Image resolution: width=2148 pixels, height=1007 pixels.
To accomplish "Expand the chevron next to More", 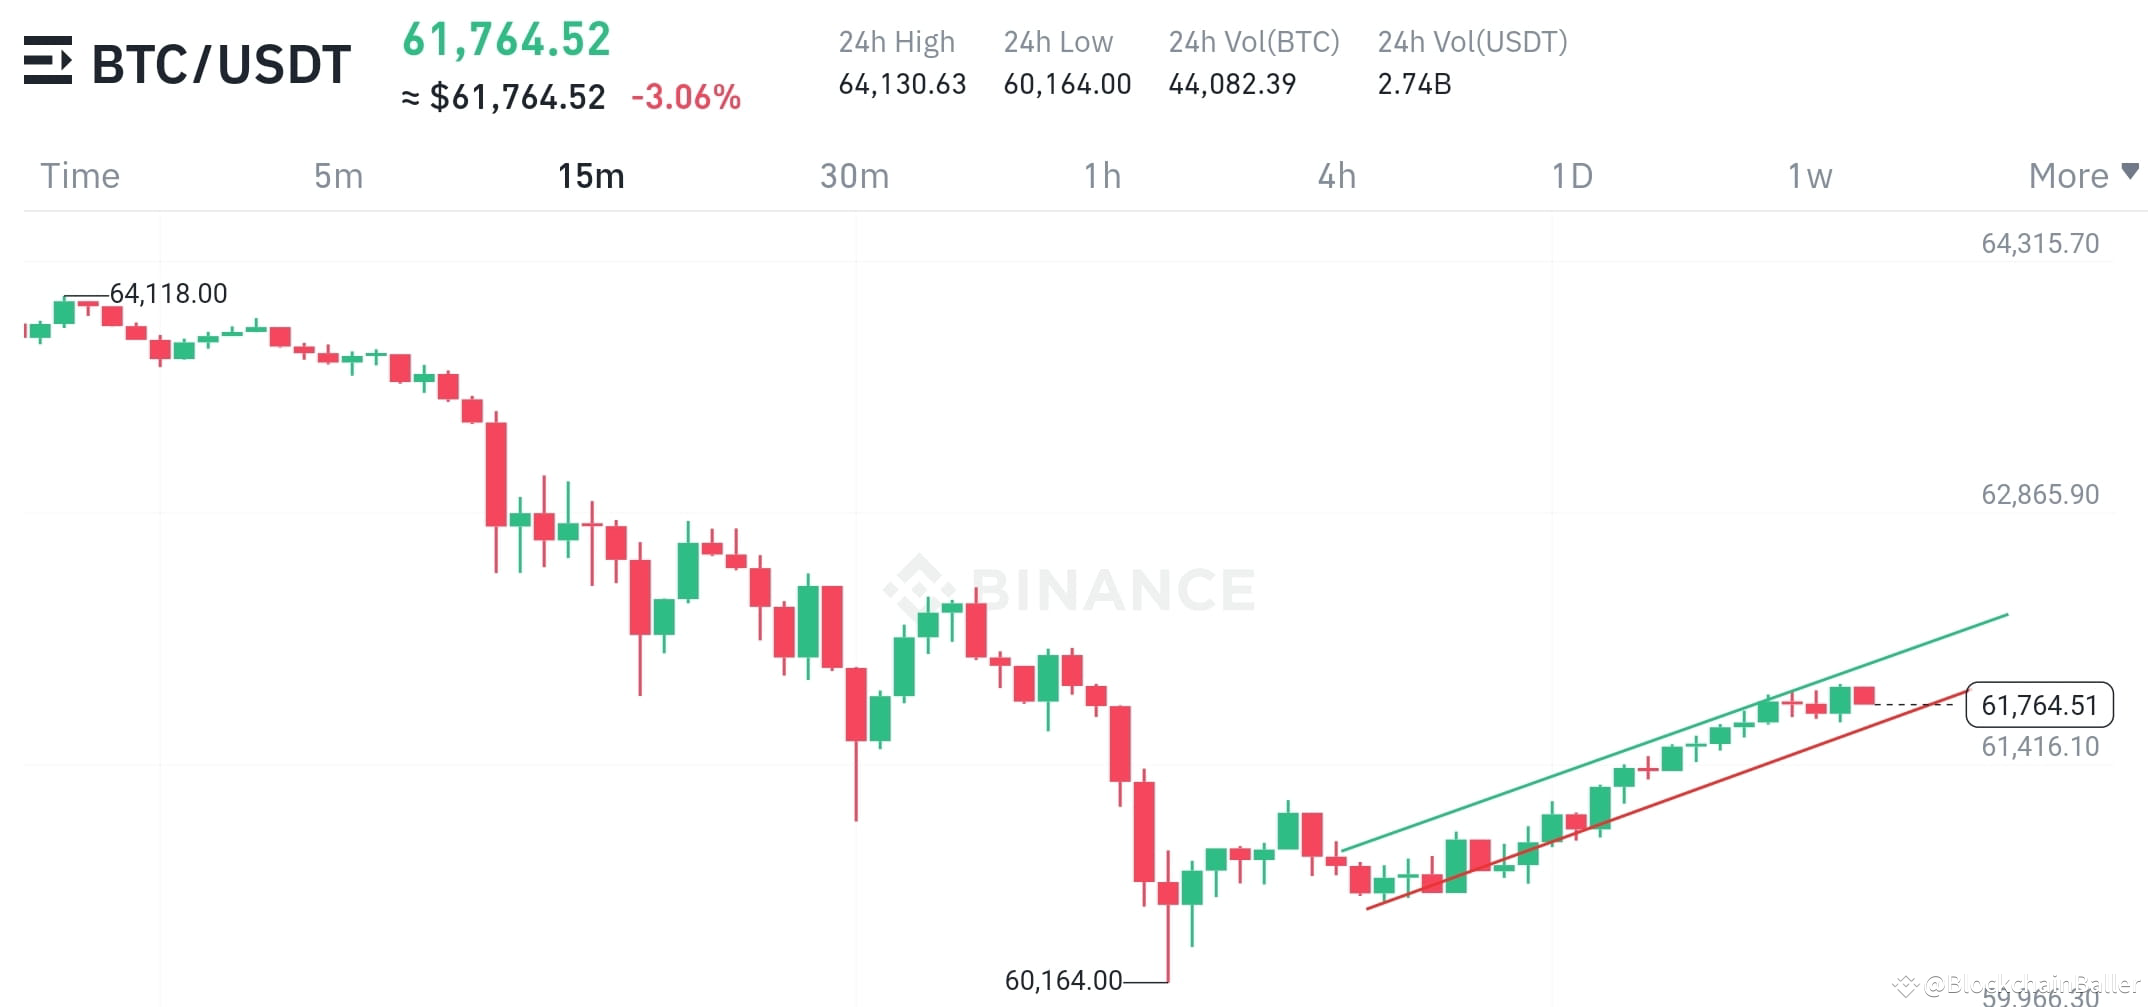I will pos(2128,172).
